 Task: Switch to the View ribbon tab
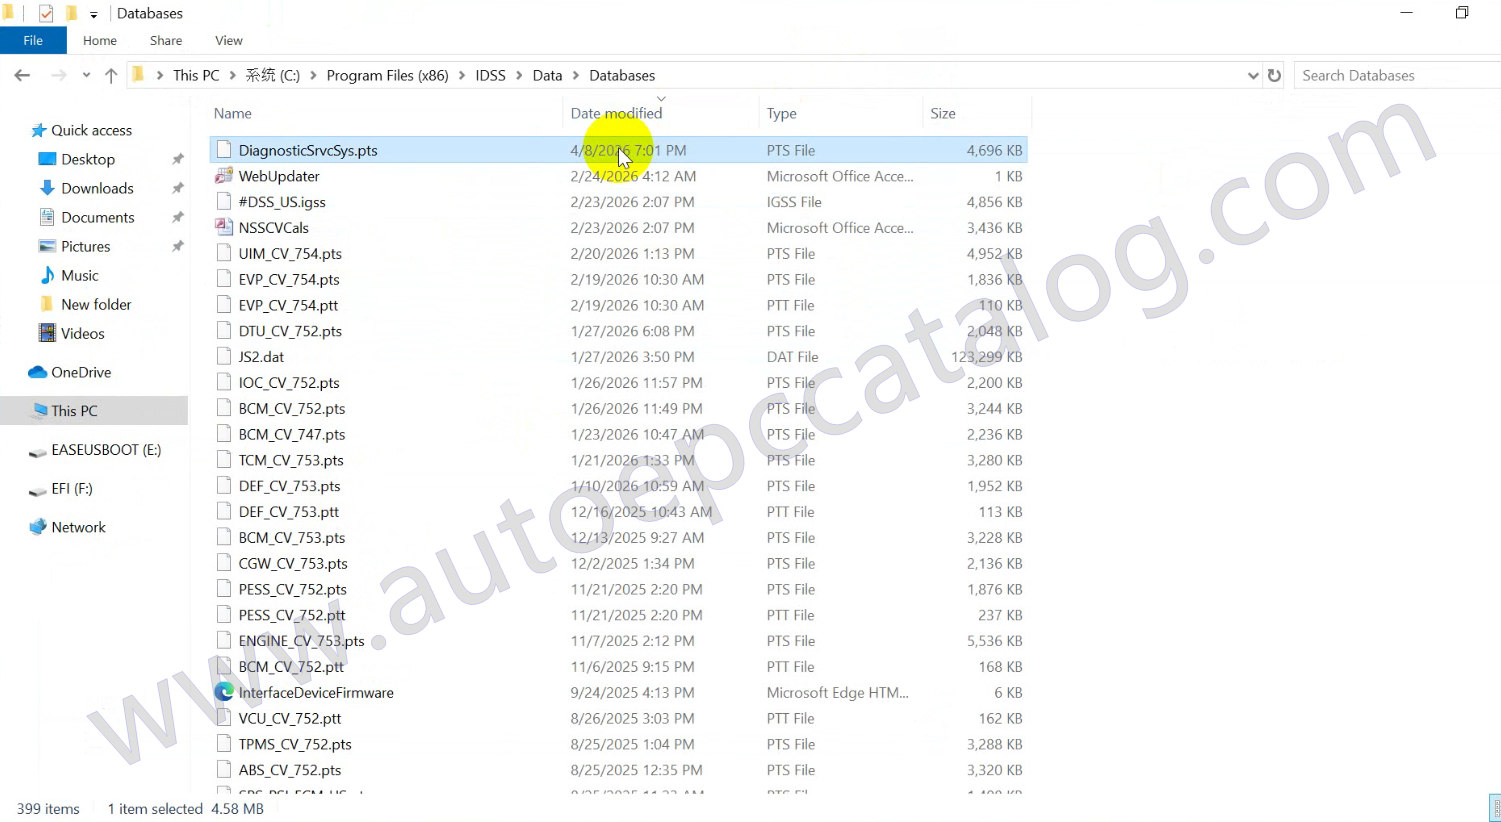(x=228, y=40)
